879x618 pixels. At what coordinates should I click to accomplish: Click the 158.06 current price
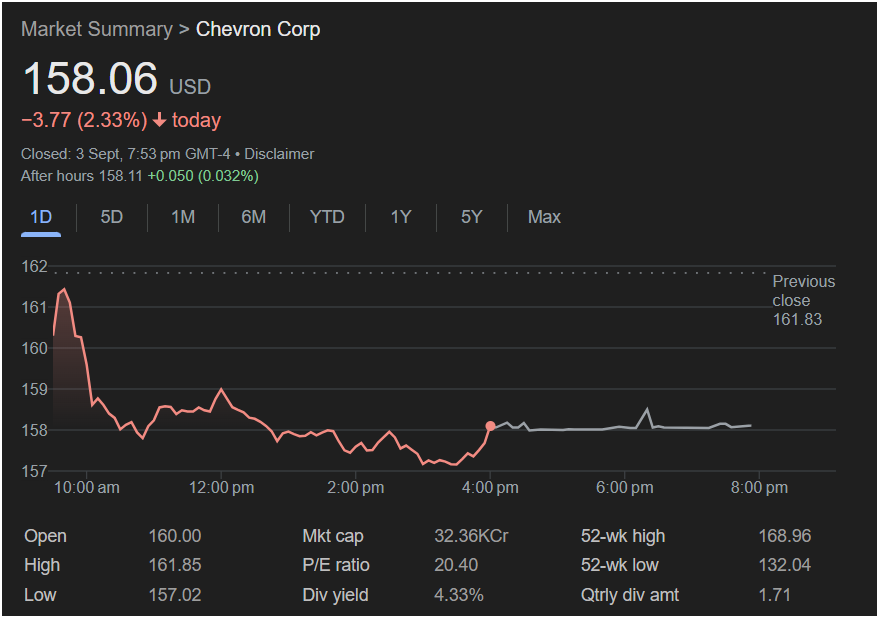click(x=90, y=78)
